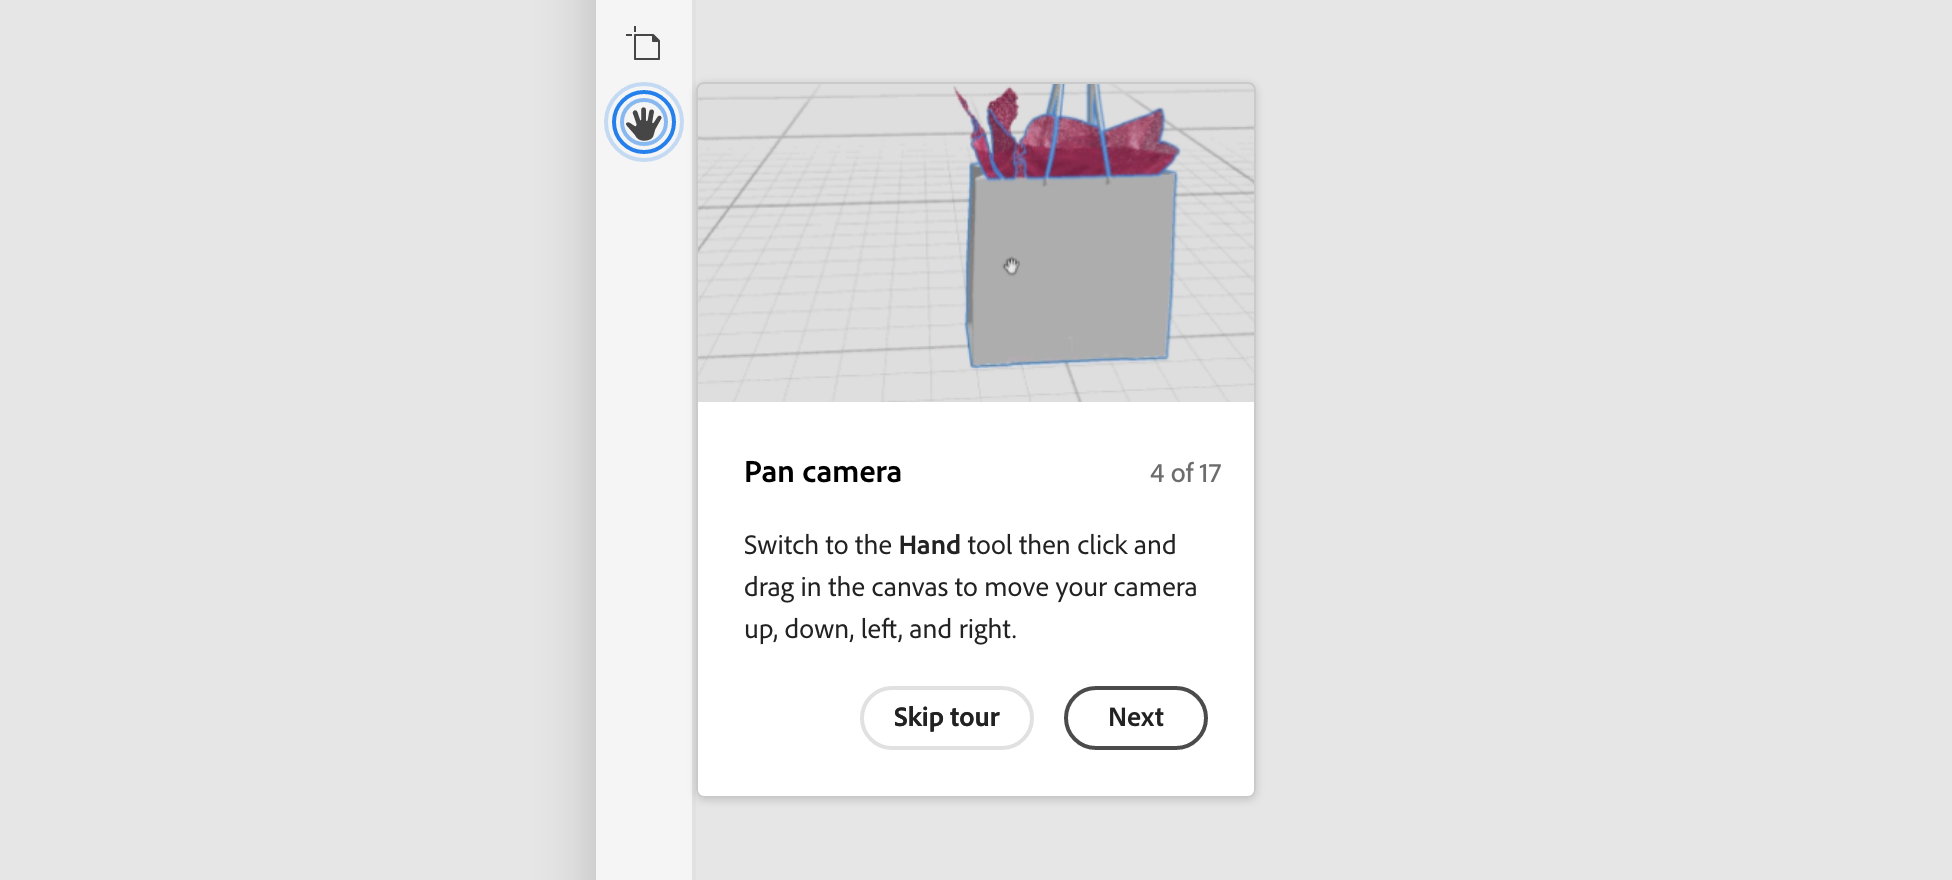This screenshot has width=1952, height=880.
Task: Click the blank canvas above the tour card
Action: click(975, 40)
